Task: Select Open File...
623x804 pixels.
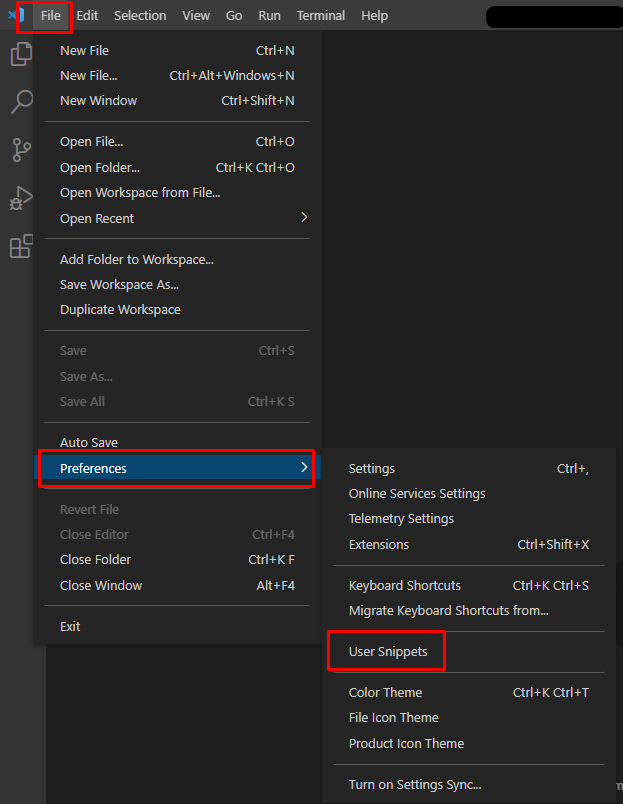Action: click(177, 142)
